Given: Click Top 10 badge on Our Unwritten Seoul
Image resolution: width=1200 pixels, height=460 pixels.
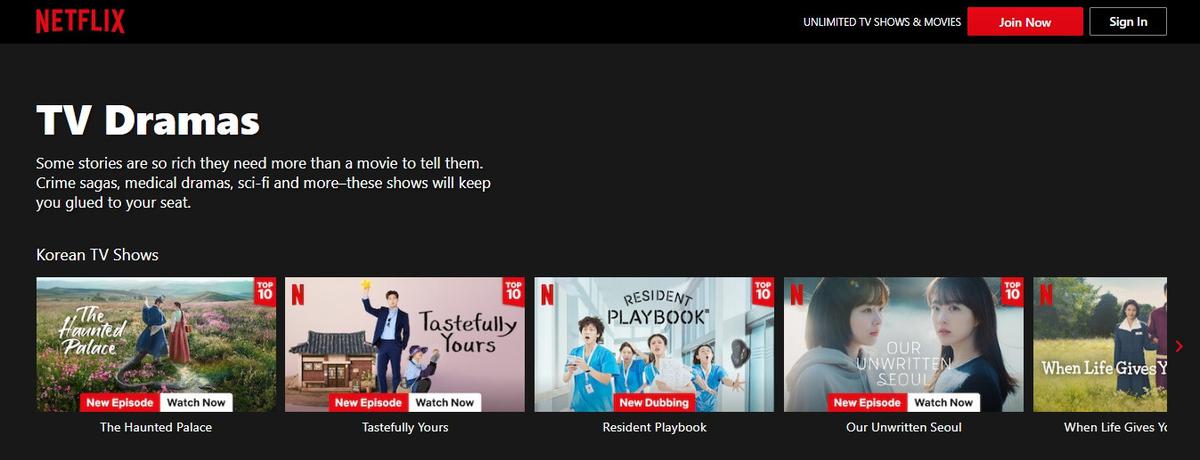Looking at the screenshot, I should coord(1012,290).
